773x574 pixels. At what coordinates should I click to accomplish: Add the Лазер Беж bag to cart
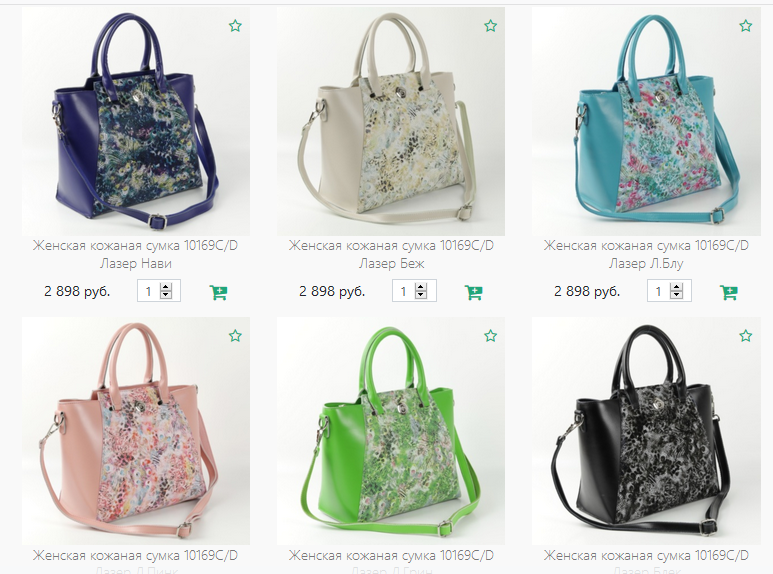474,292
